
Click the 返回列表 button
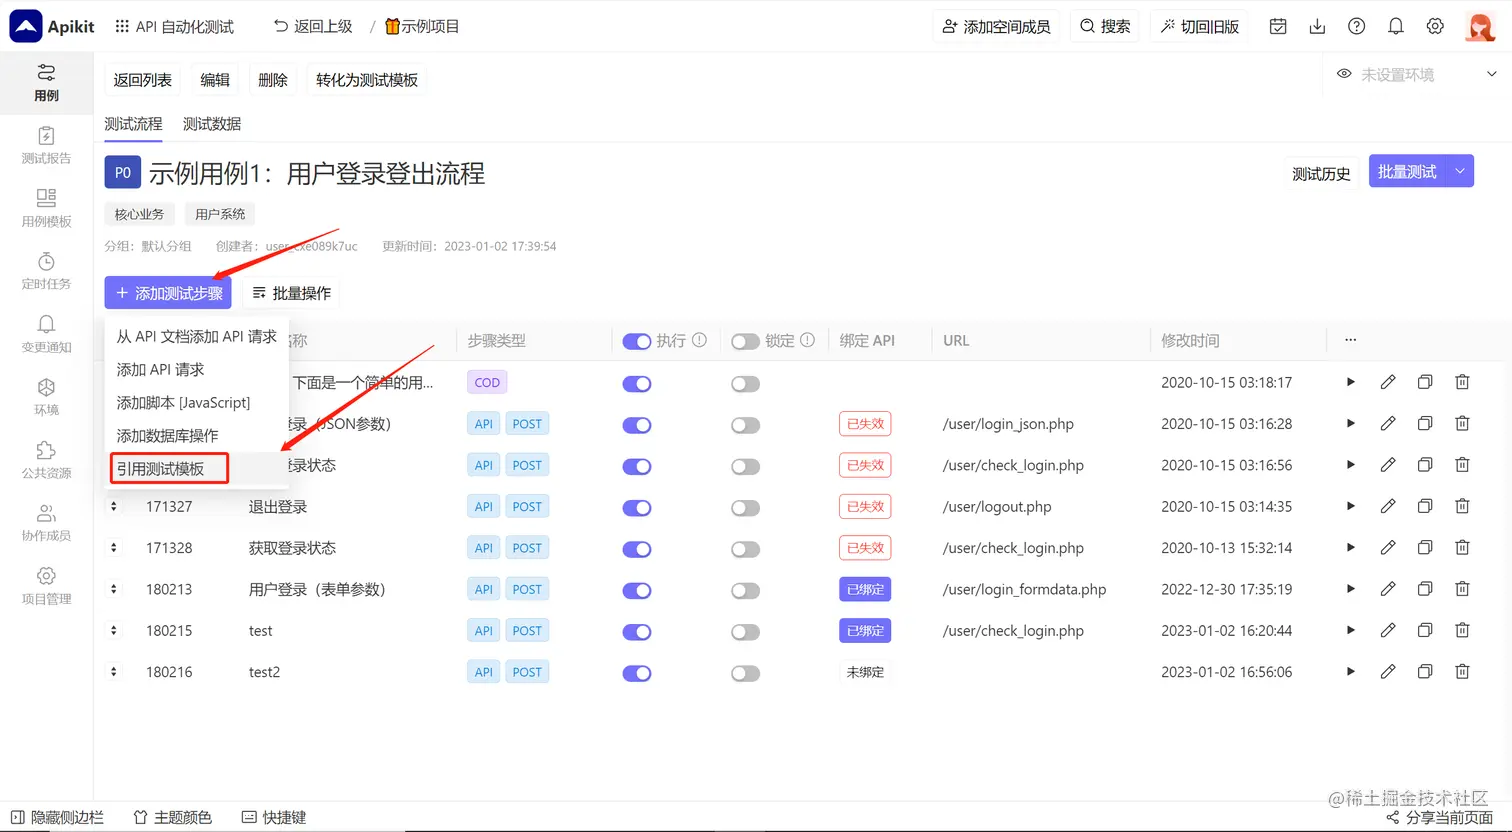click(x=143, y=80)
